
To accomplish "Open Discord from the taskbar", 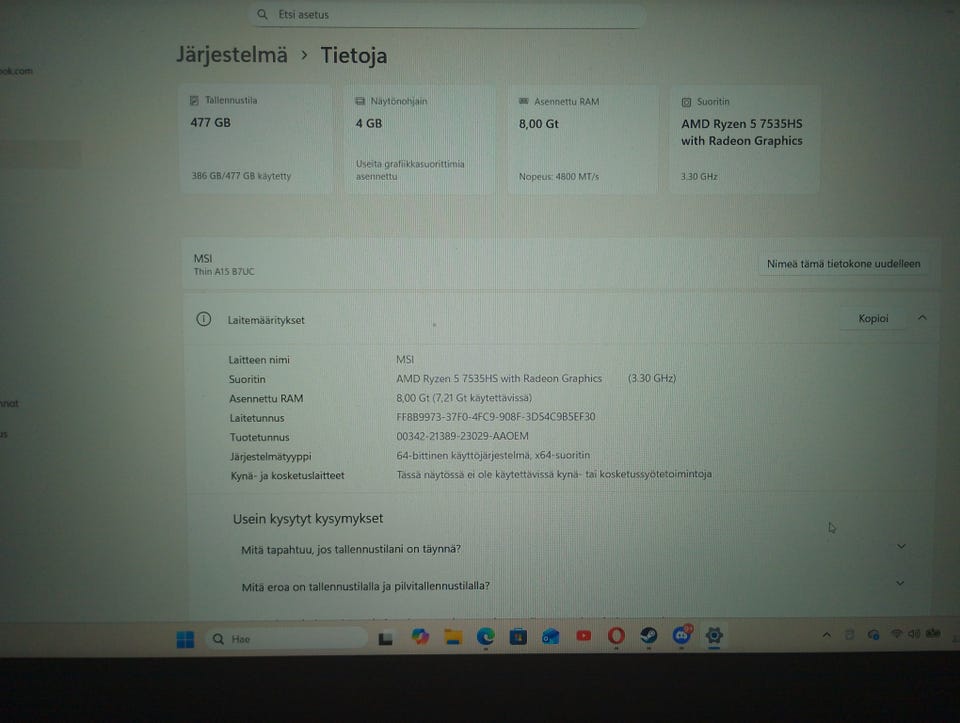I will tap(681, 635).
